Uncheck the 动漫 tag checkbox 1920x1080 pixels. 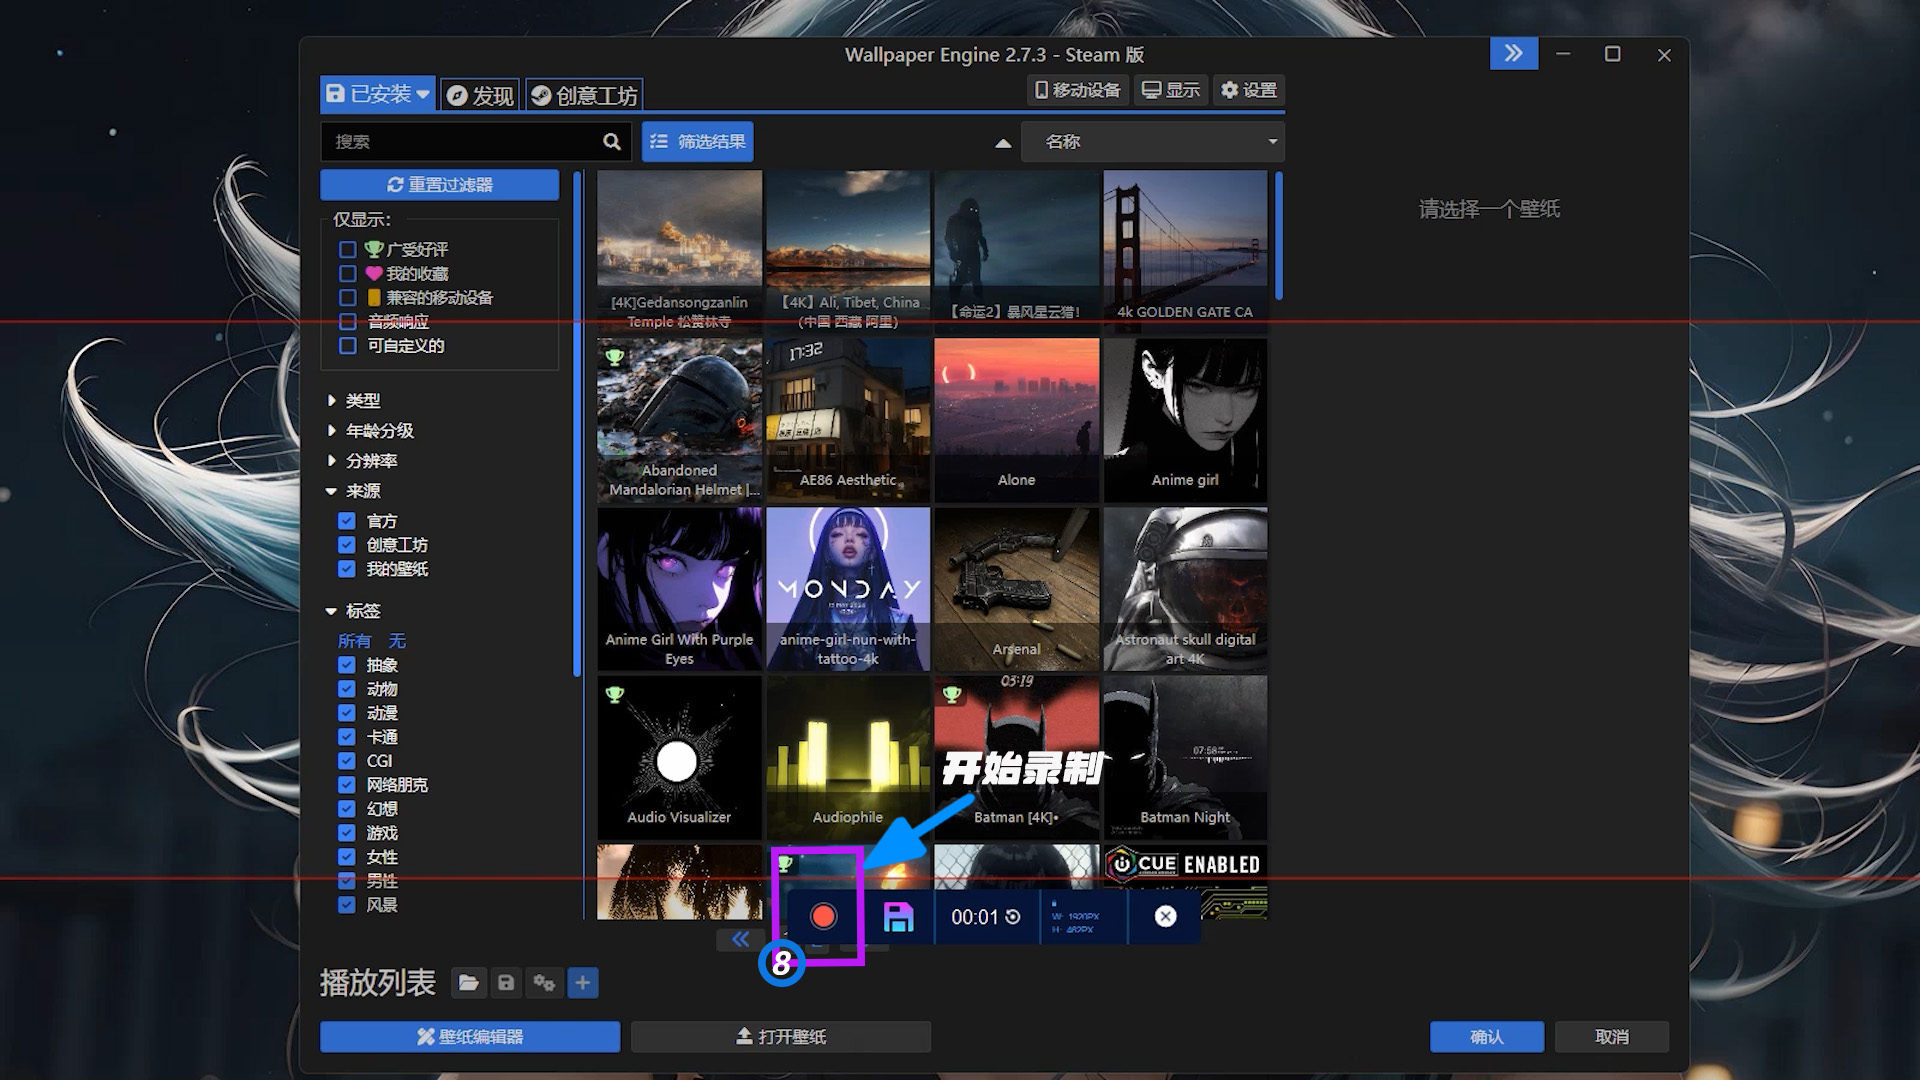pos(347,713)
